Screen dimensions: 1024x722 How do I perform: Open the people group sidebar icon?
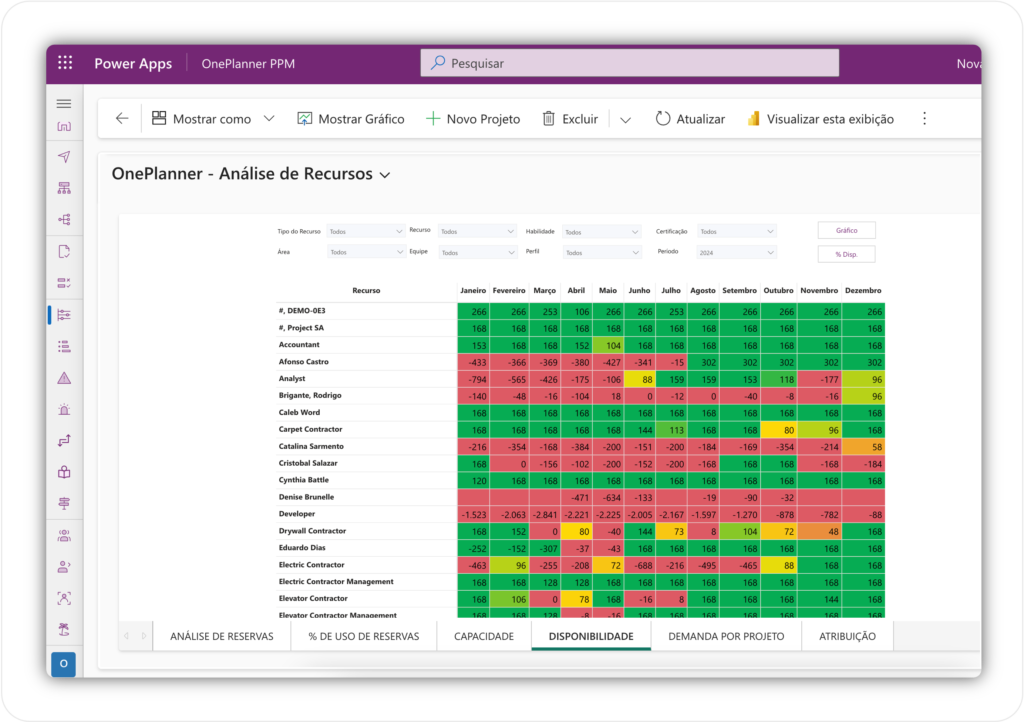pyautogui.click(x=64, y=535)
